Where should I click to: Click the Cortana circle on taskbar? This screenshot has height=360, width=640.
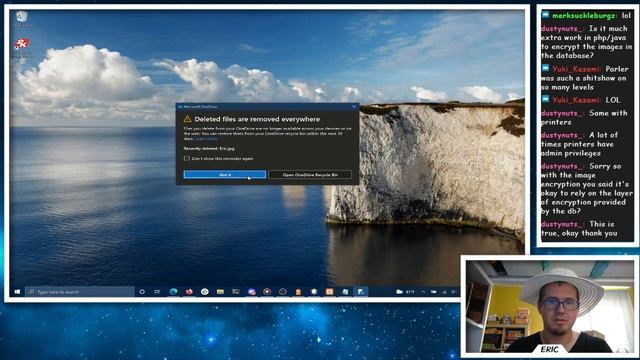tap(142, 292)
